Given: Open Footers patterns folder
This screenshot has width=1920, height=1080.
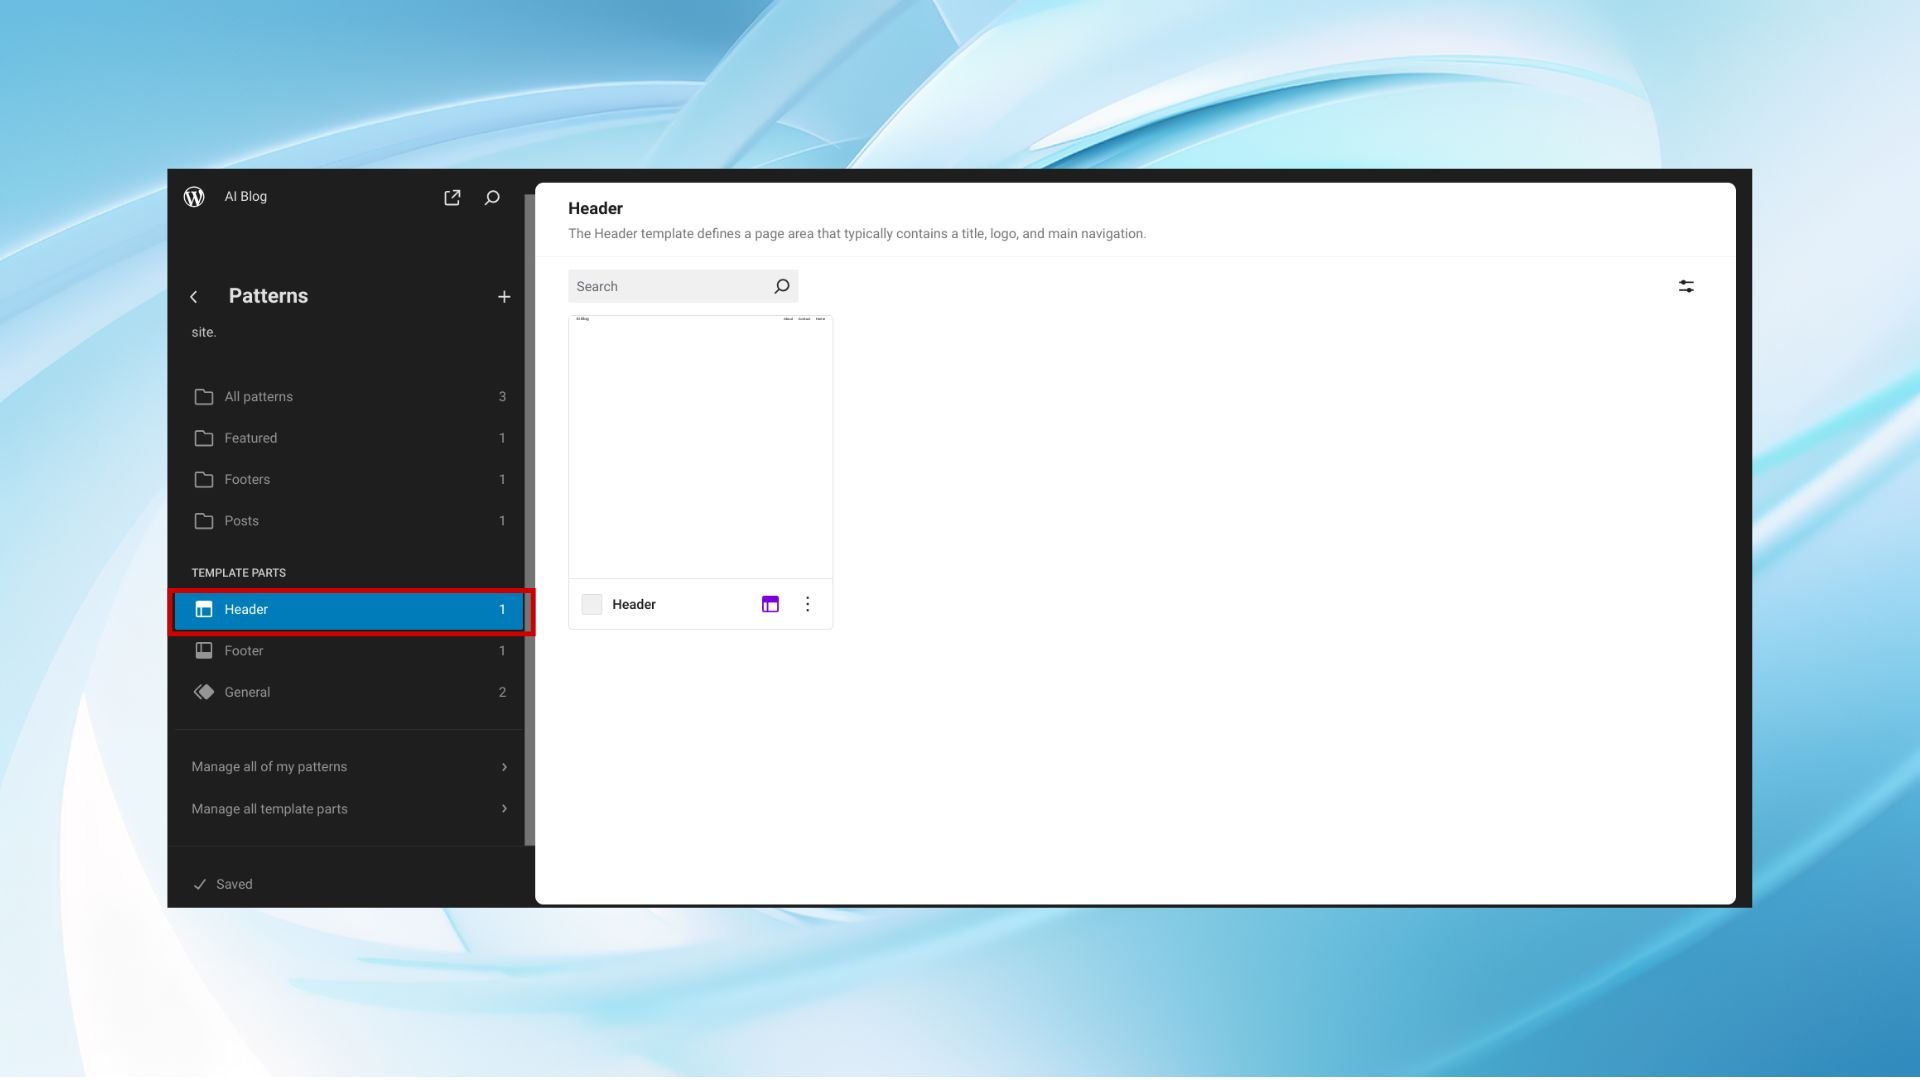Looking at the screenshot, I should pos(348,480).
